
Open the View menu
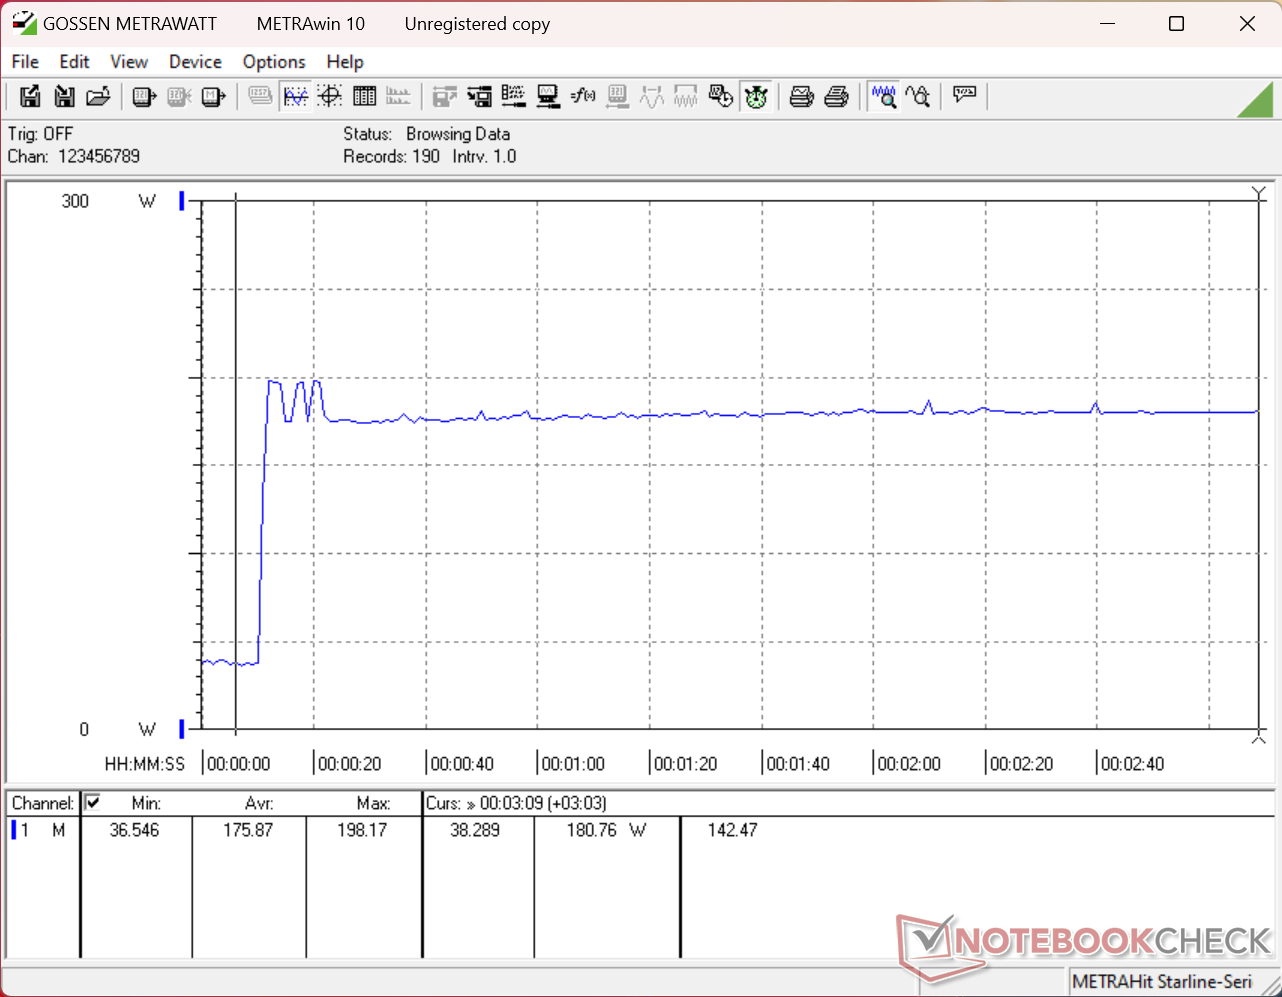pyautogui.click(x=129, y=62)
